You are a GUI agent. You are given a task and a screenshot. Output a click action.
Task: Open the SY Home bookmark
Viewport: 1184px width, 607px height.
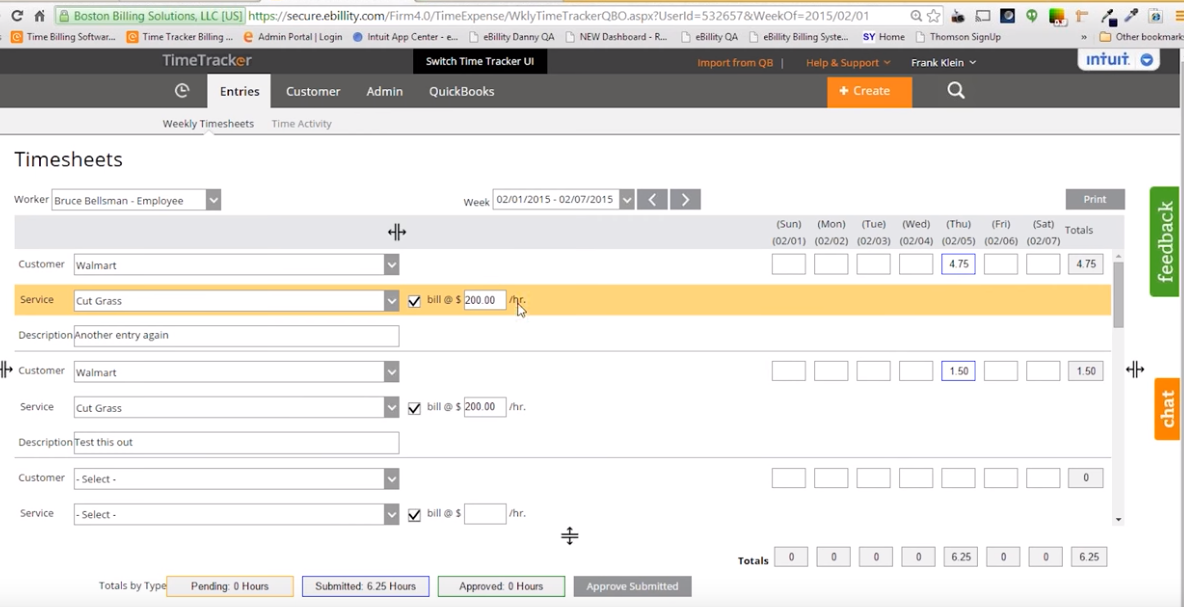[883, 36]
